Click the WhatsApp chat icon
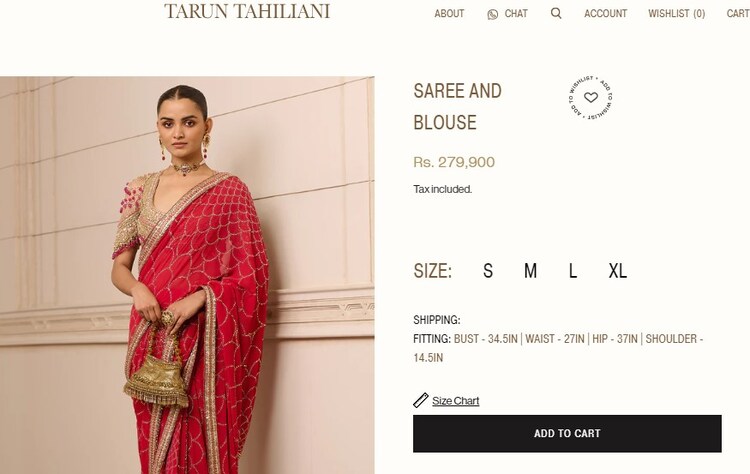 pyautogui.click(x=492, y=14)
